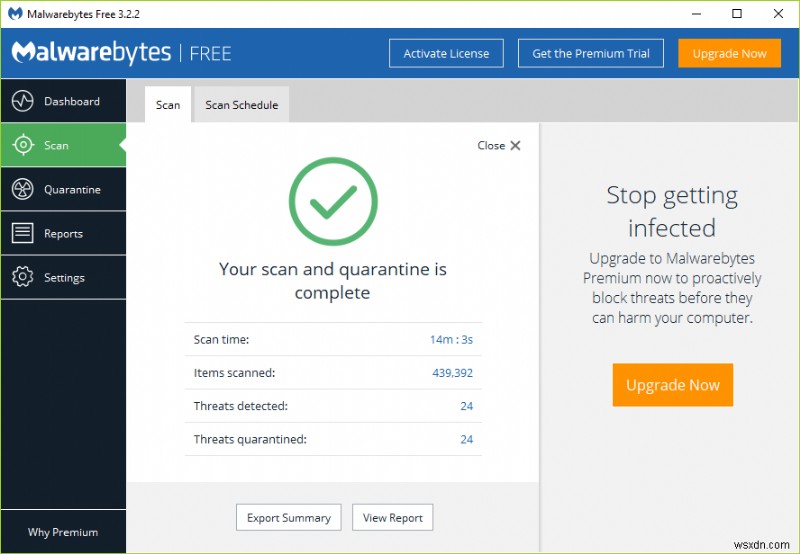Image resolution: width=800 pixels, height=554 pixels.
Task: Click the Scan crosshair icon in sidebar
Action: click(x=22, y=146)
